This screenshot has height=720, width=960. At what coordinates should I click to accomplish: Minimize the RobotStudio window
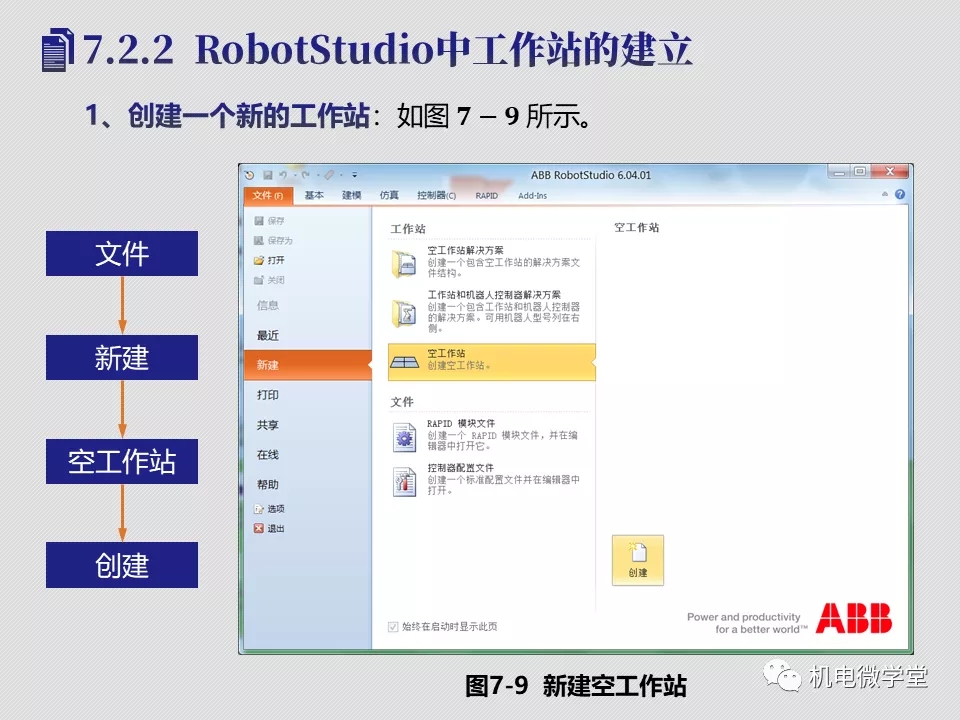pyautogui.click(x=839, y=172)
